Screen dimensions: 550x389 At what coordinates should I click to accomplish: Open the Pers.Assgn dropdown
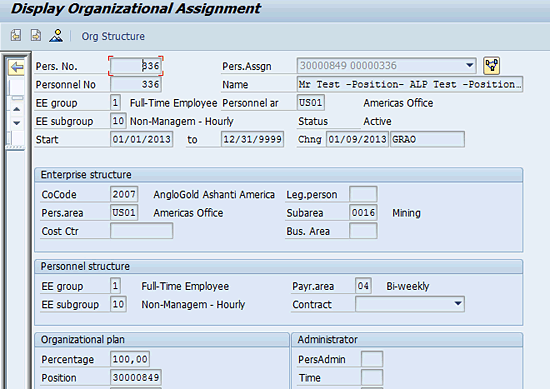[469, 65]
